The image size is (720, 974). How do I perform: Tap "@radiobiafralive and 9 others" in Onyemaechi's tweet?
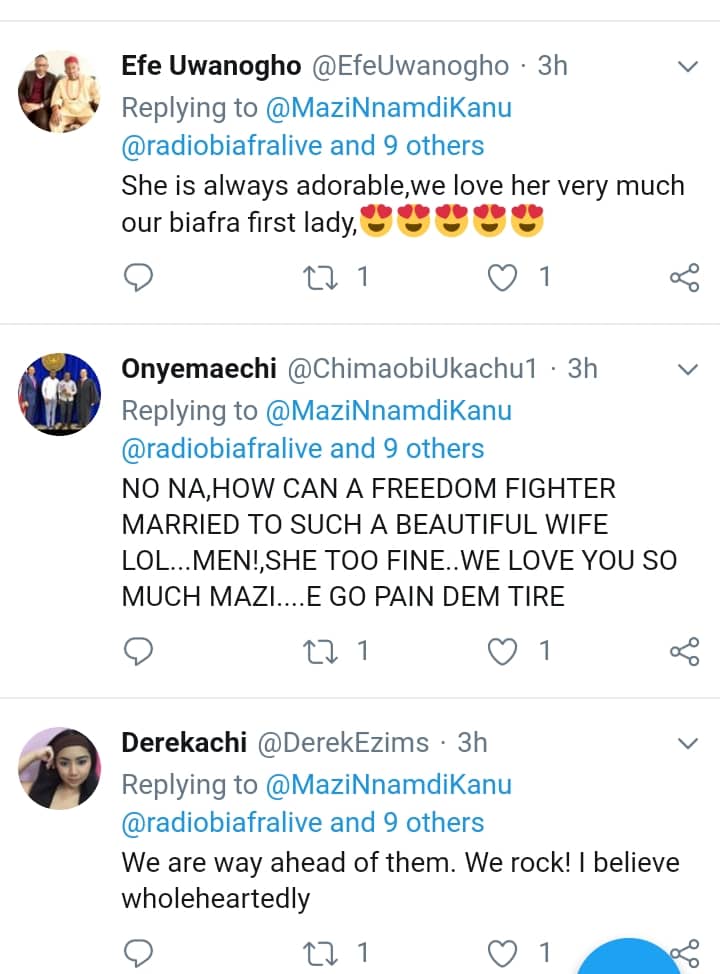[302, 448]
